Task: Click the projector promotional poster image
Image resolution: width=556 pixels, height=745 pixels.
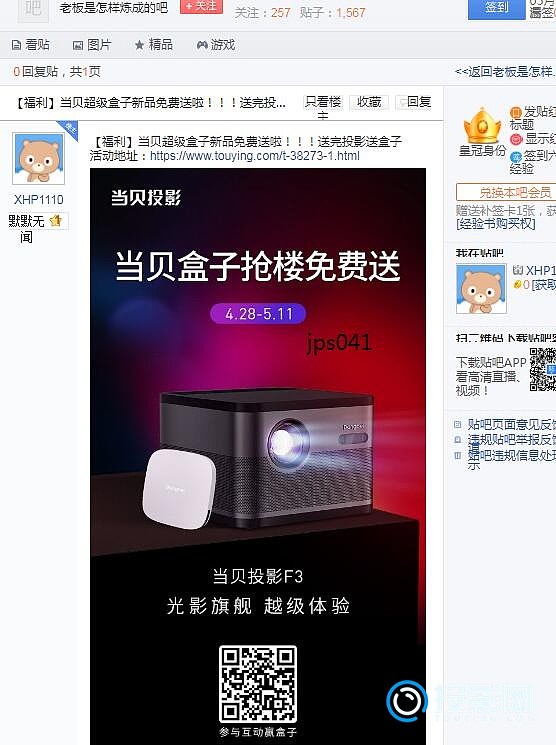Action: point(258,456)
